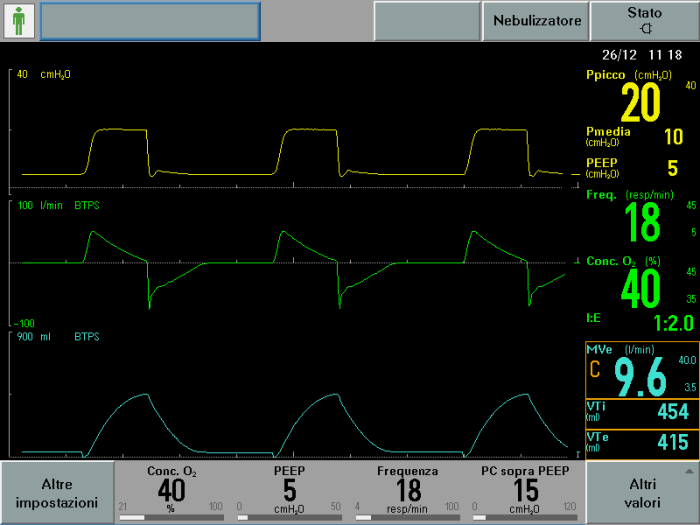Expand Altri valori additional values
Viewport: 700px width, 525px height.
point(642,492)
